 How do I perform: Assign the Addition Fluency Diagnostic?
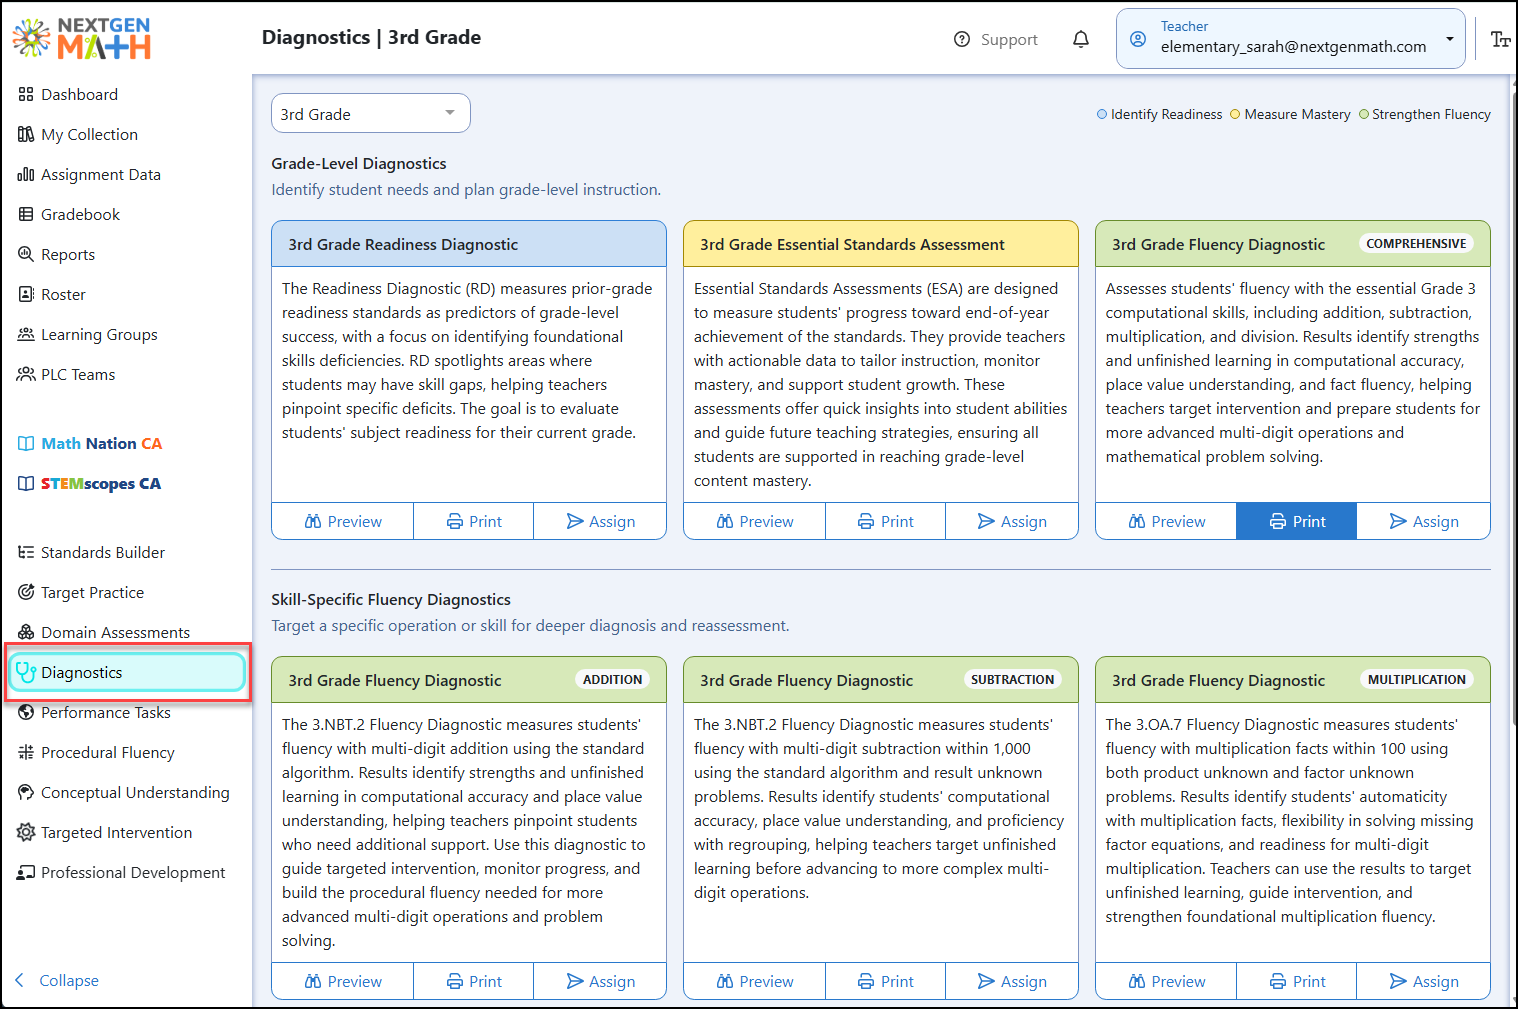click(600, 981)
